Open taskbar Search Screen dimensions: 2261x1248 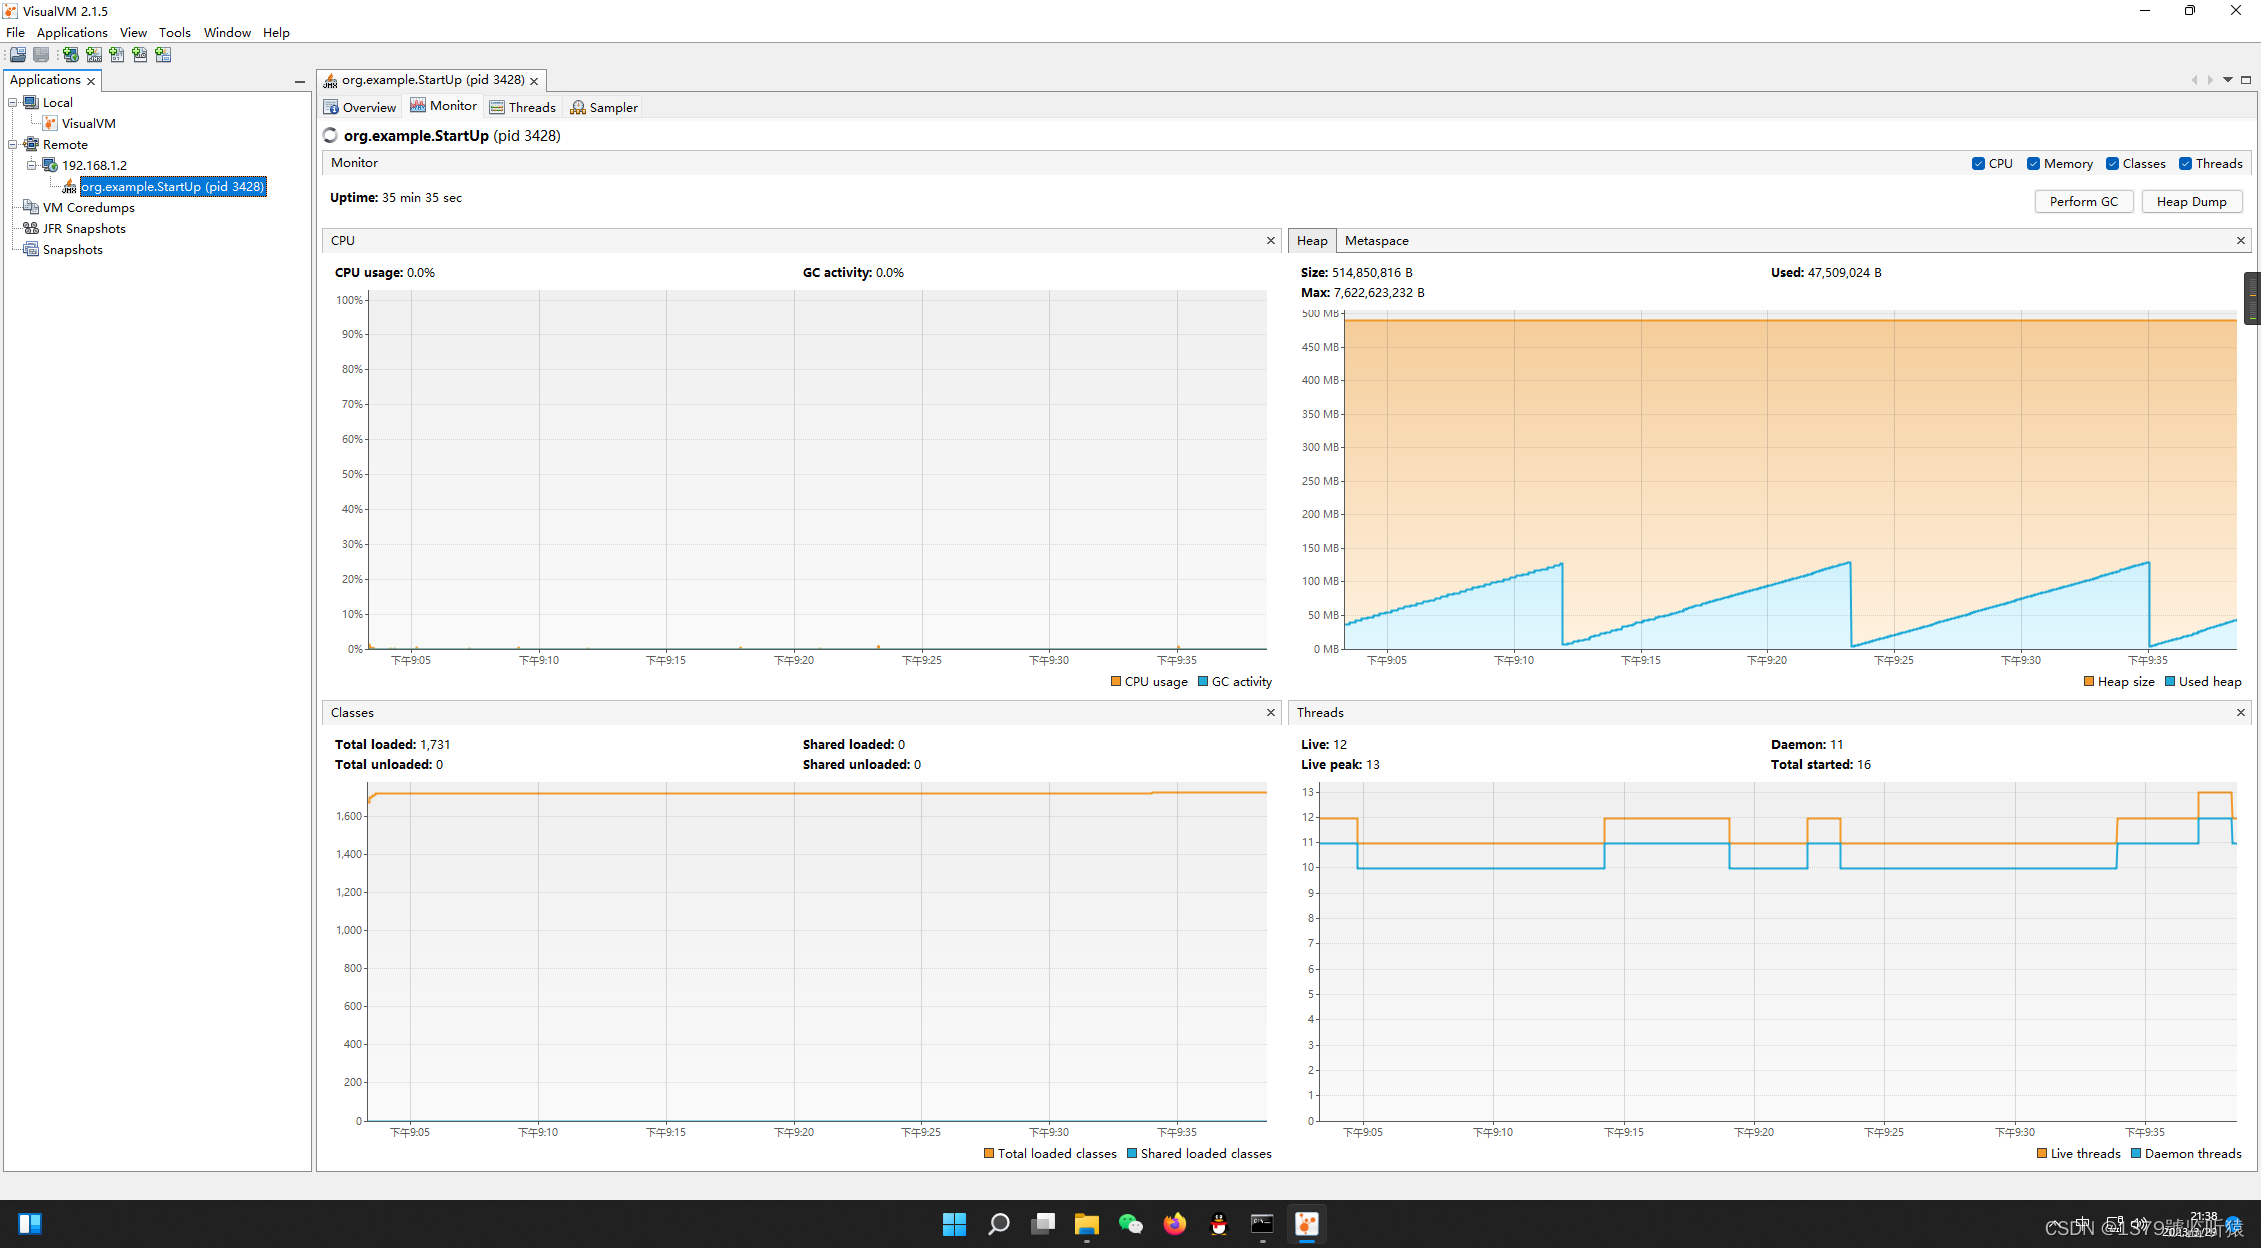pos(998,1224)
